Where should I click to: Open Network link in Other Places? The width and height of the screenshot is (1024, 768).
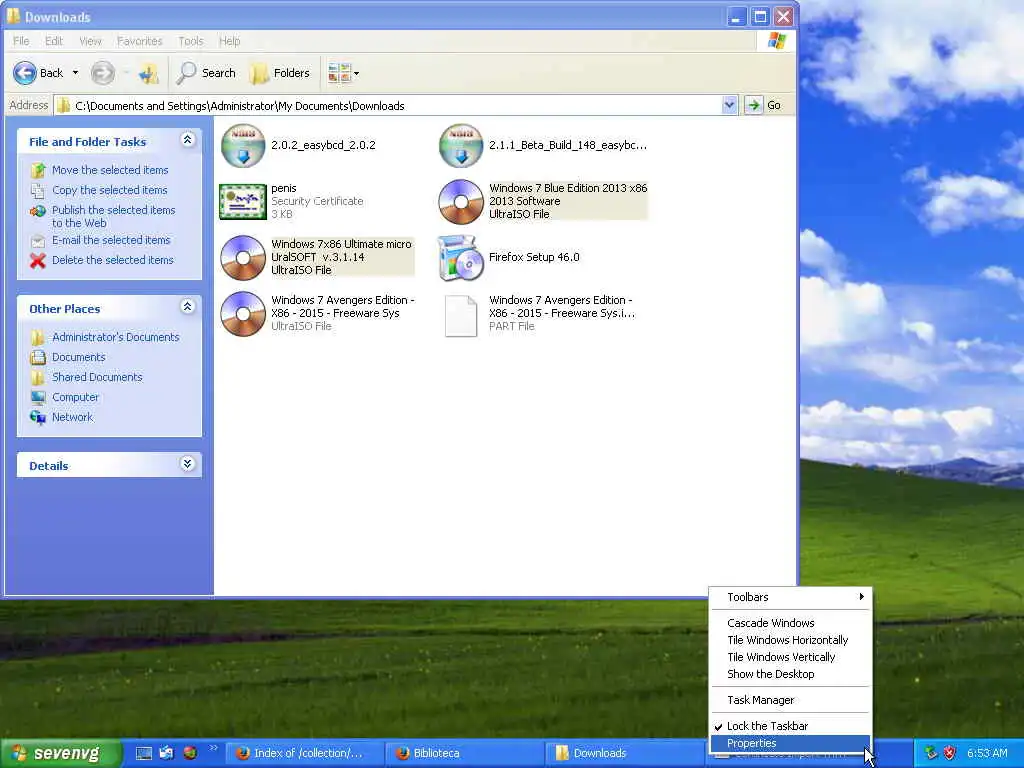pos(72,417)
